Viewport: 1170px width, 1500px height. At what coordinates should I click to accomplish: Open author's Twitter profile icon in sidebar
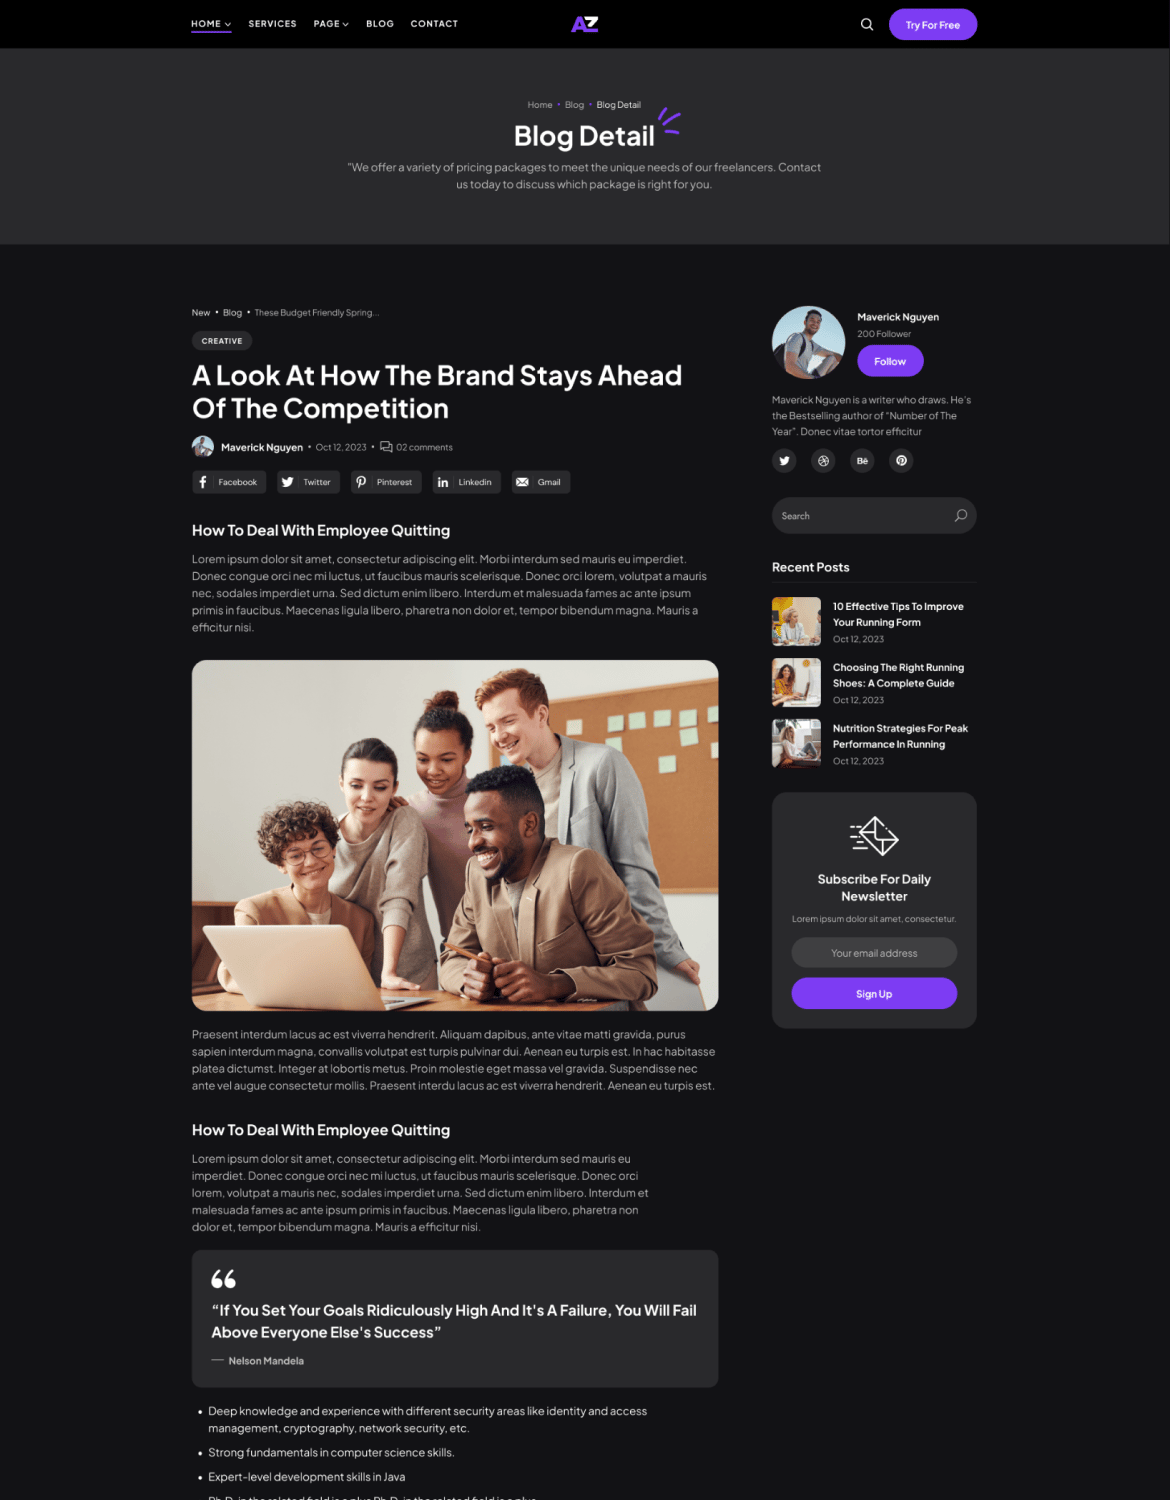point(784,461)
